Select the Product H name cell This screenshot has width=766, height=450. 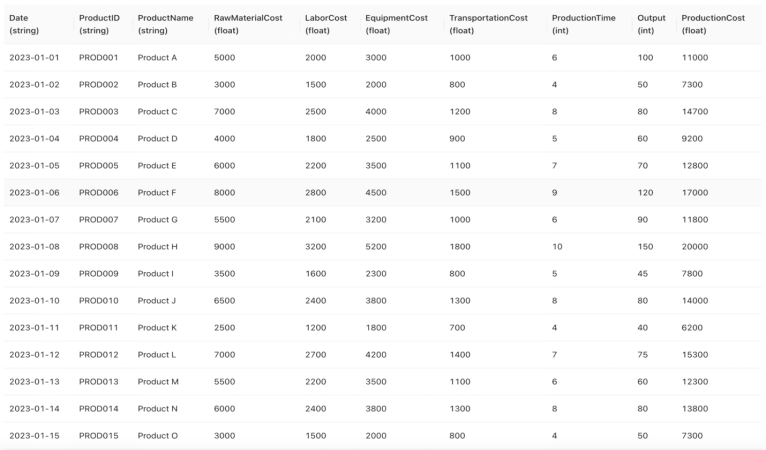pyautogui.click(x=157, y=247)
